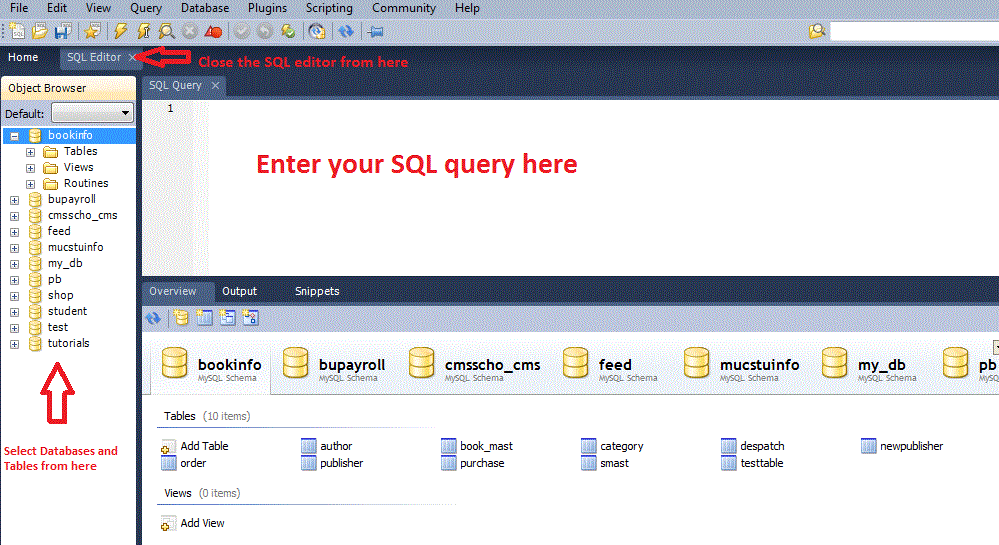Toggle auto-commit mode icon

click(x=288, y=31)
